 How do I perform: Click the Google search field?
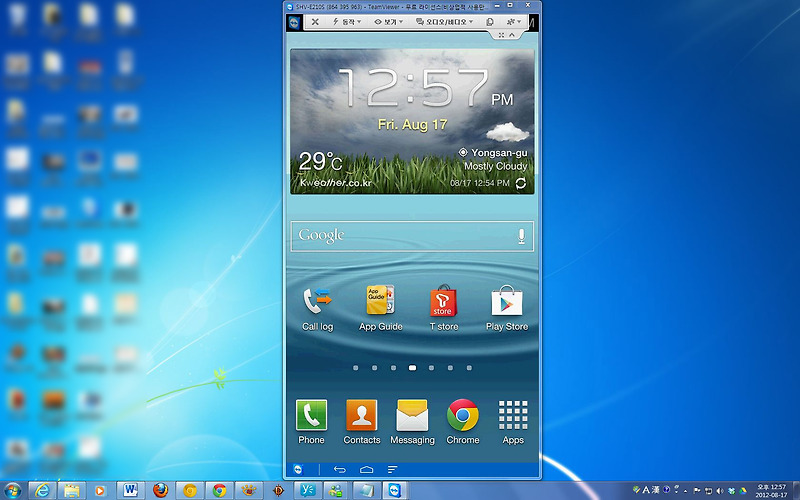[x=412, y=236]
